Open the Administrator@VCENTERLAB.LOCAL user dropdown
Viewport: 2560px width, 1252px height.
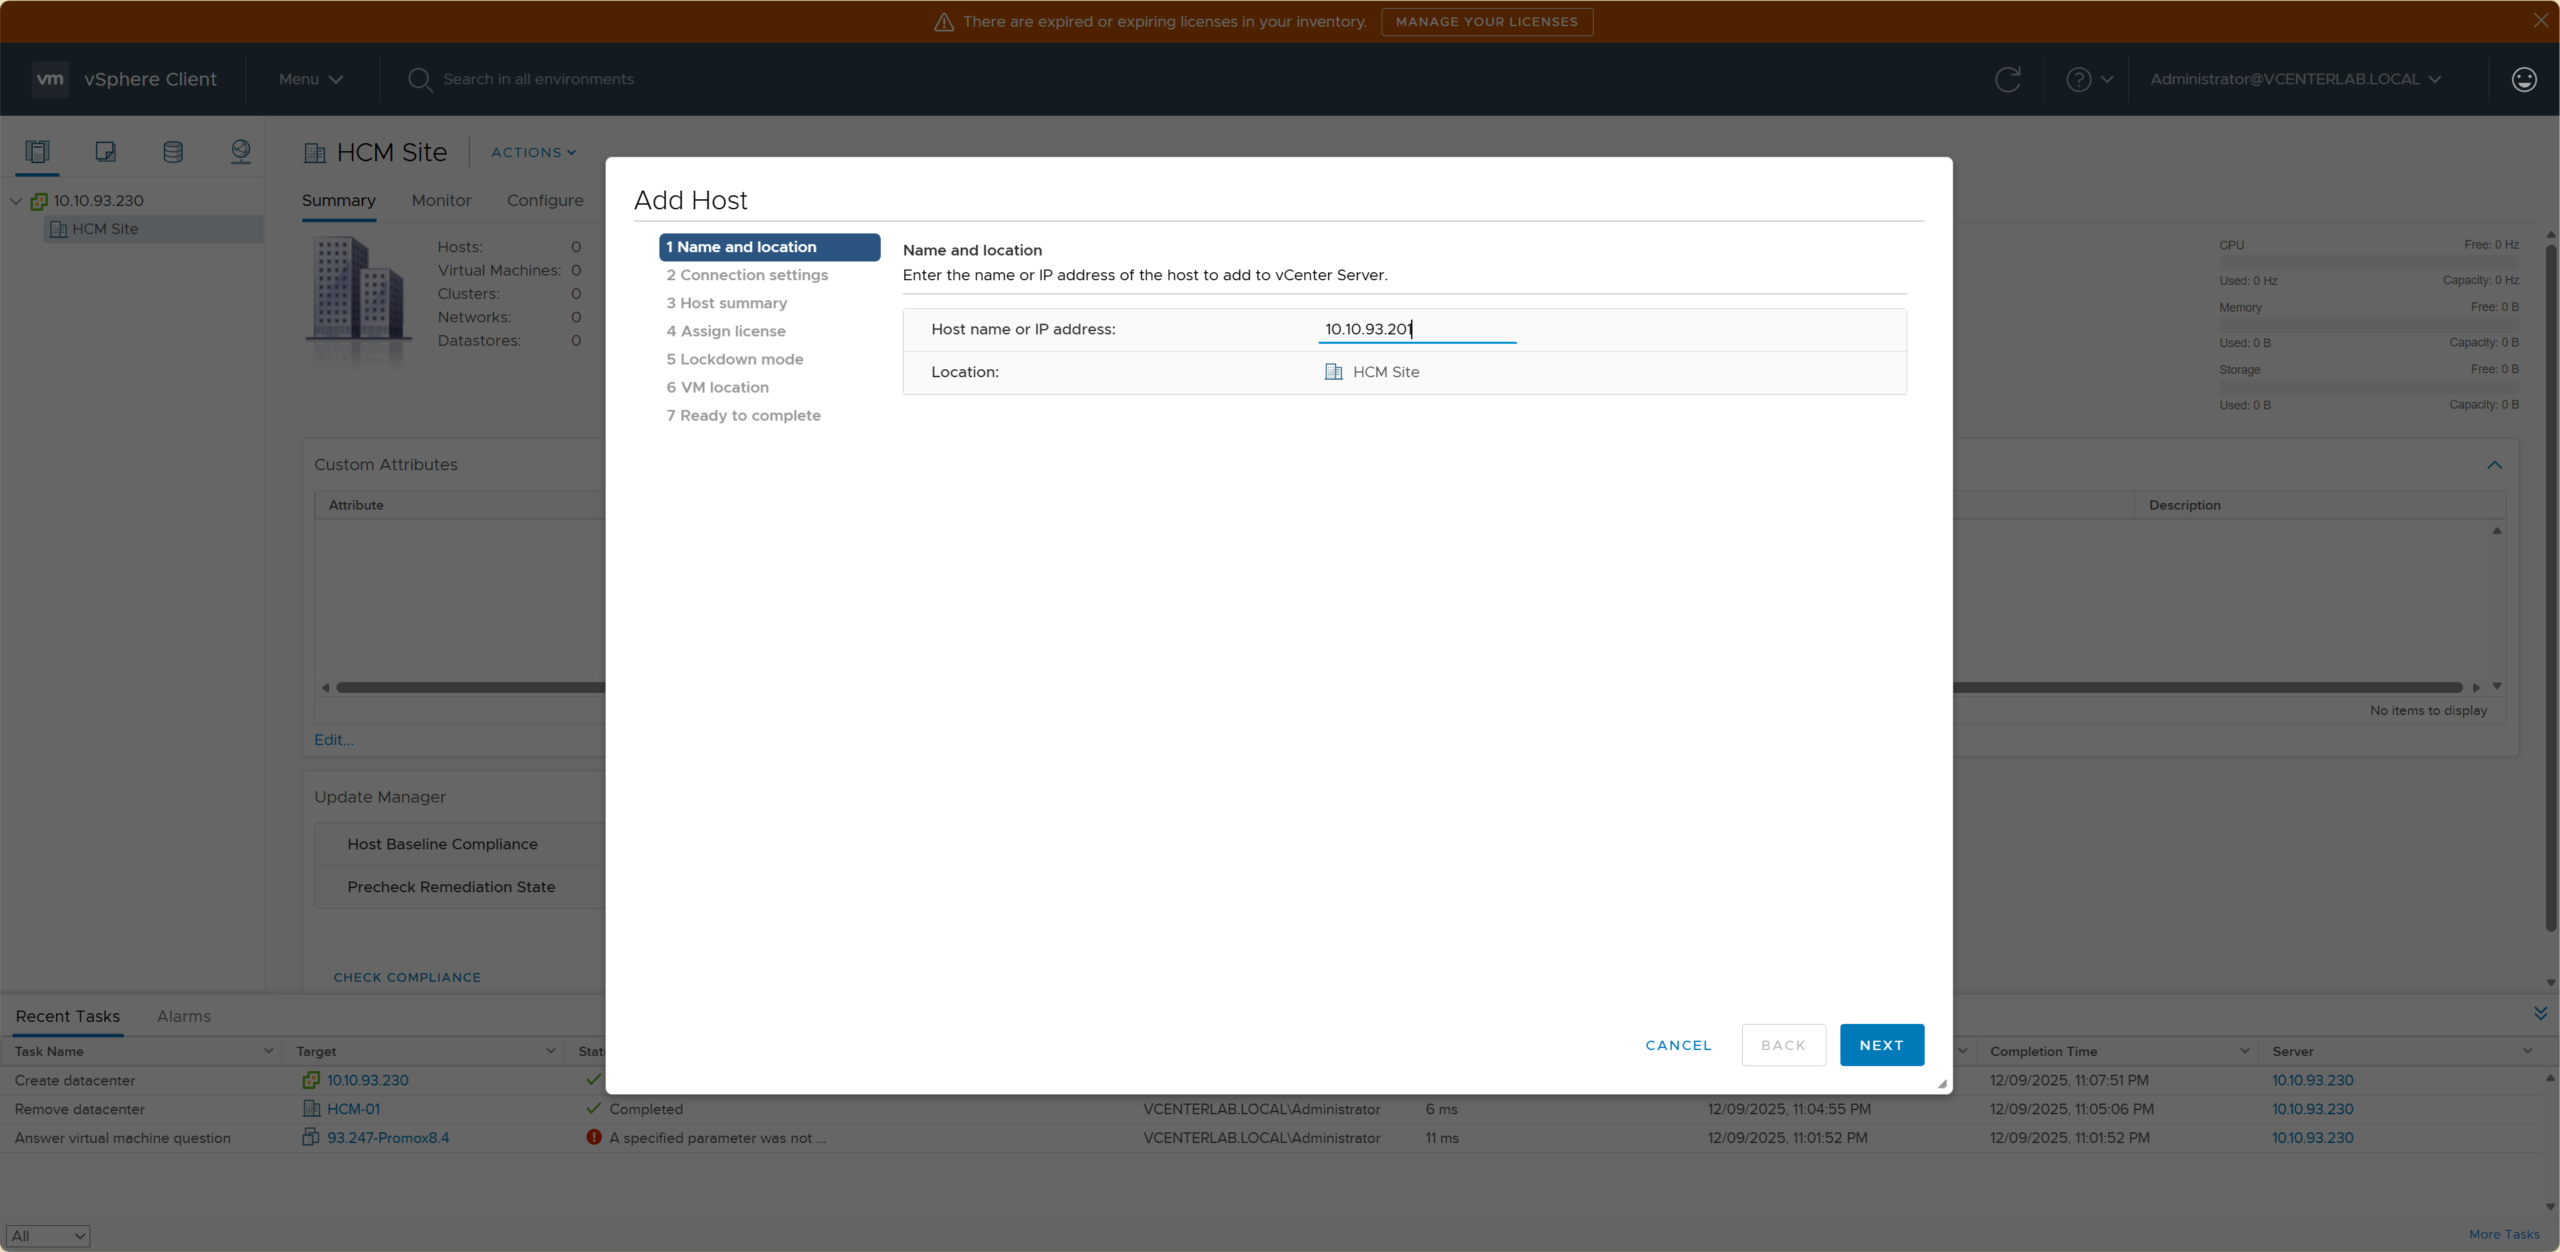pyautogui.click(x=2295, y=79)
